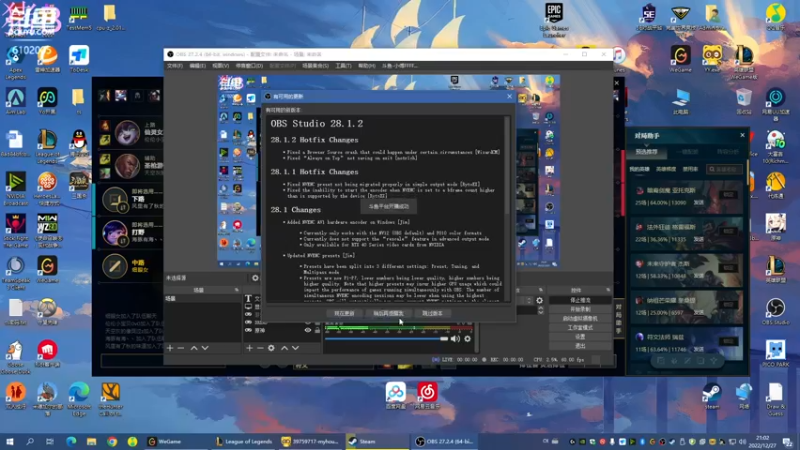The width and height of the screenshot is (800, 450).
Task: Select the 场景 entry in OBS scenes list
Action: click(203, 299)
